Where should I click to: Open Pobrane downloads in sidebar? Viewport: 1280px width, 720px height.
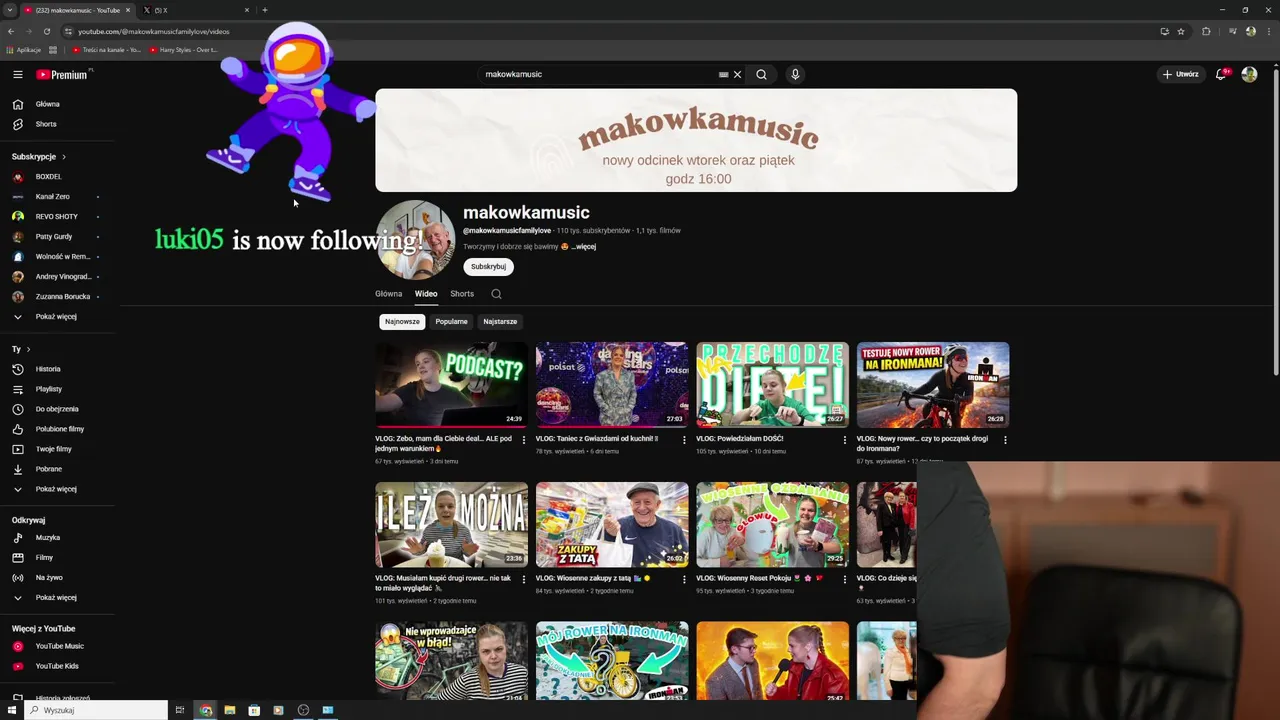pyautogui.click(x=49, y=469)
